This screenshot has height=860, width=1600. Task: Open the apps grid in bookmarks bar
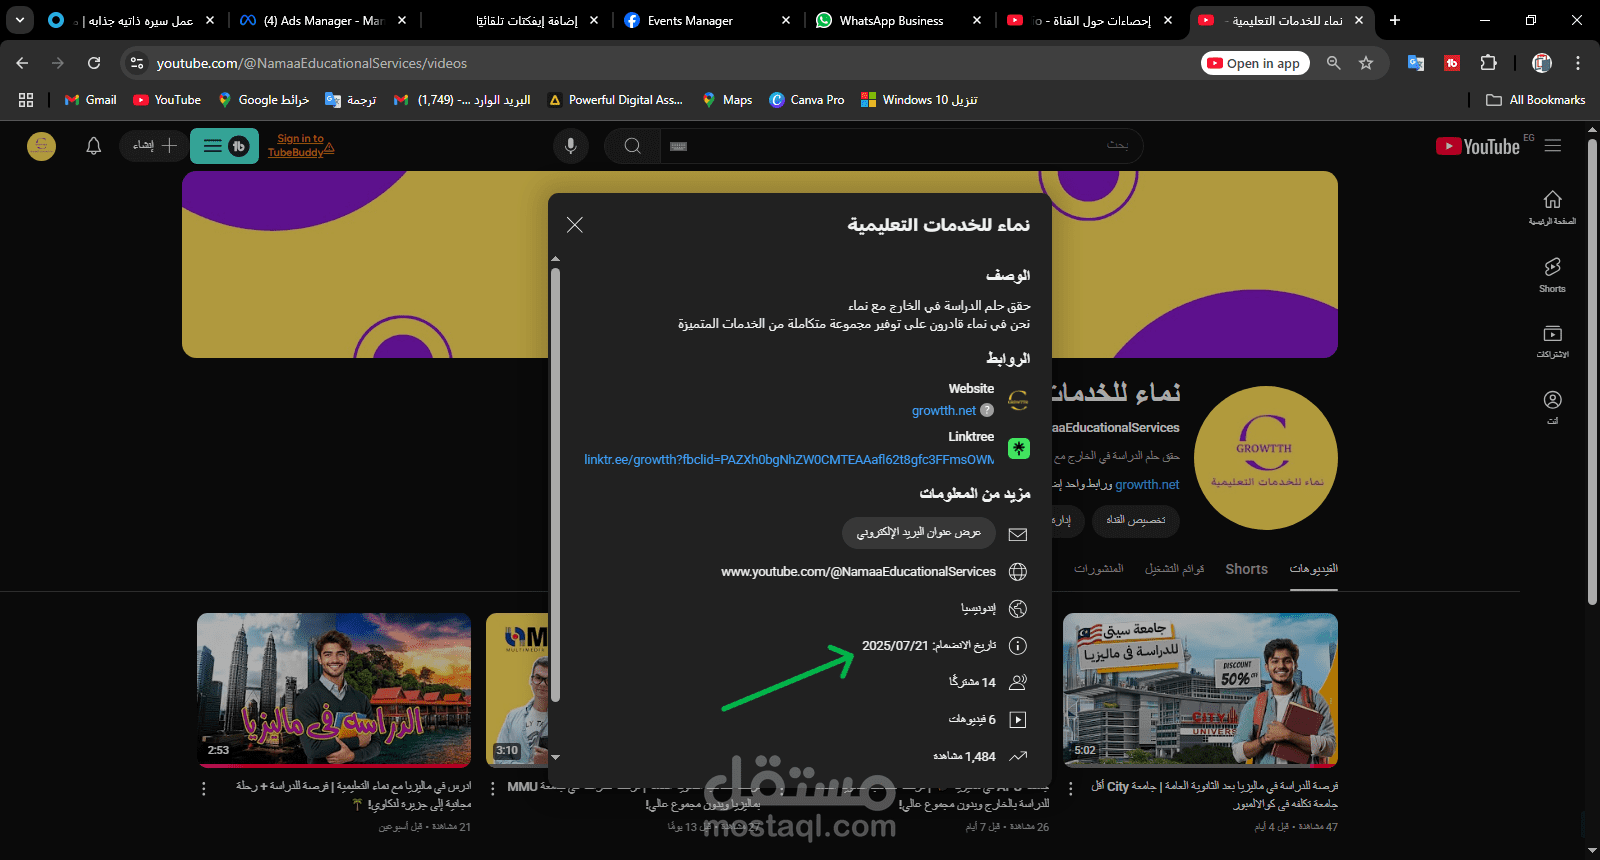[x=26, y=100]
